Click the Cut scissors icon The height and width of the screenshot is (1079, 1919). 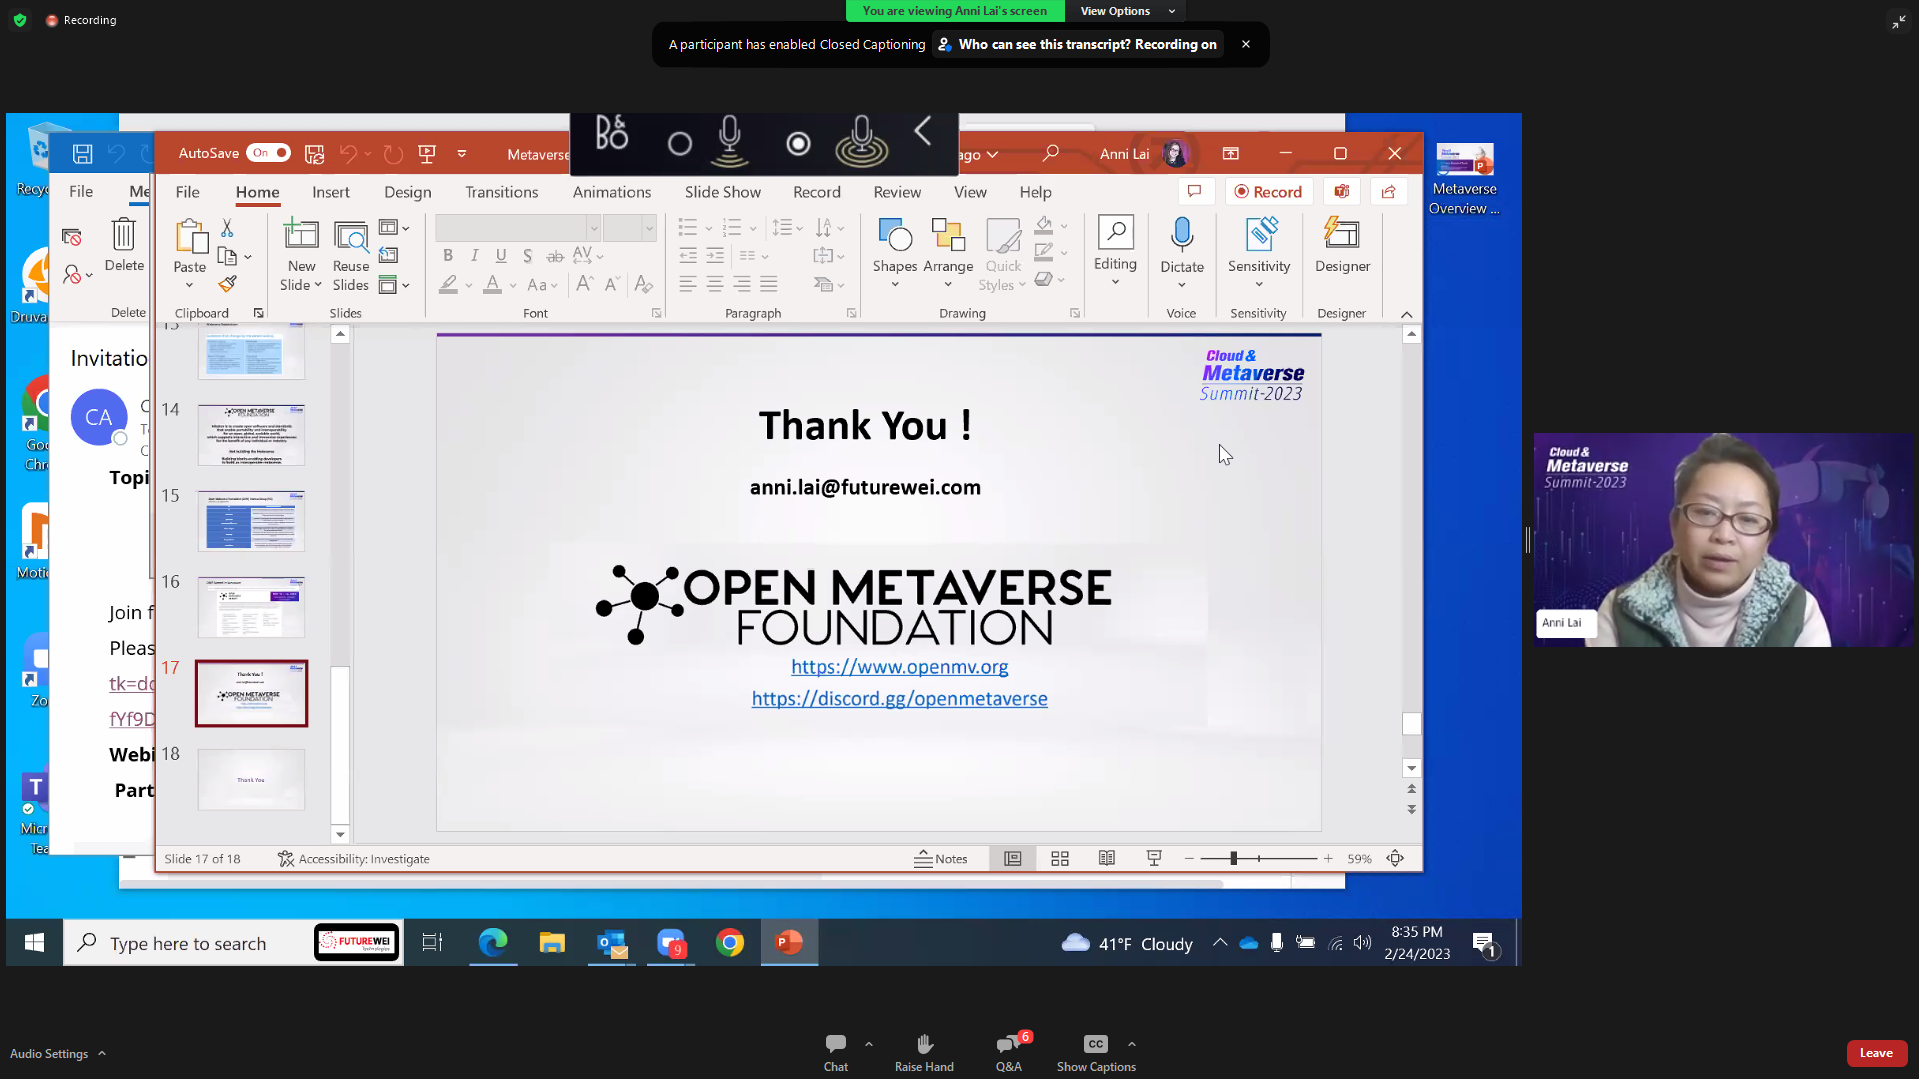(x=227, y=229)
